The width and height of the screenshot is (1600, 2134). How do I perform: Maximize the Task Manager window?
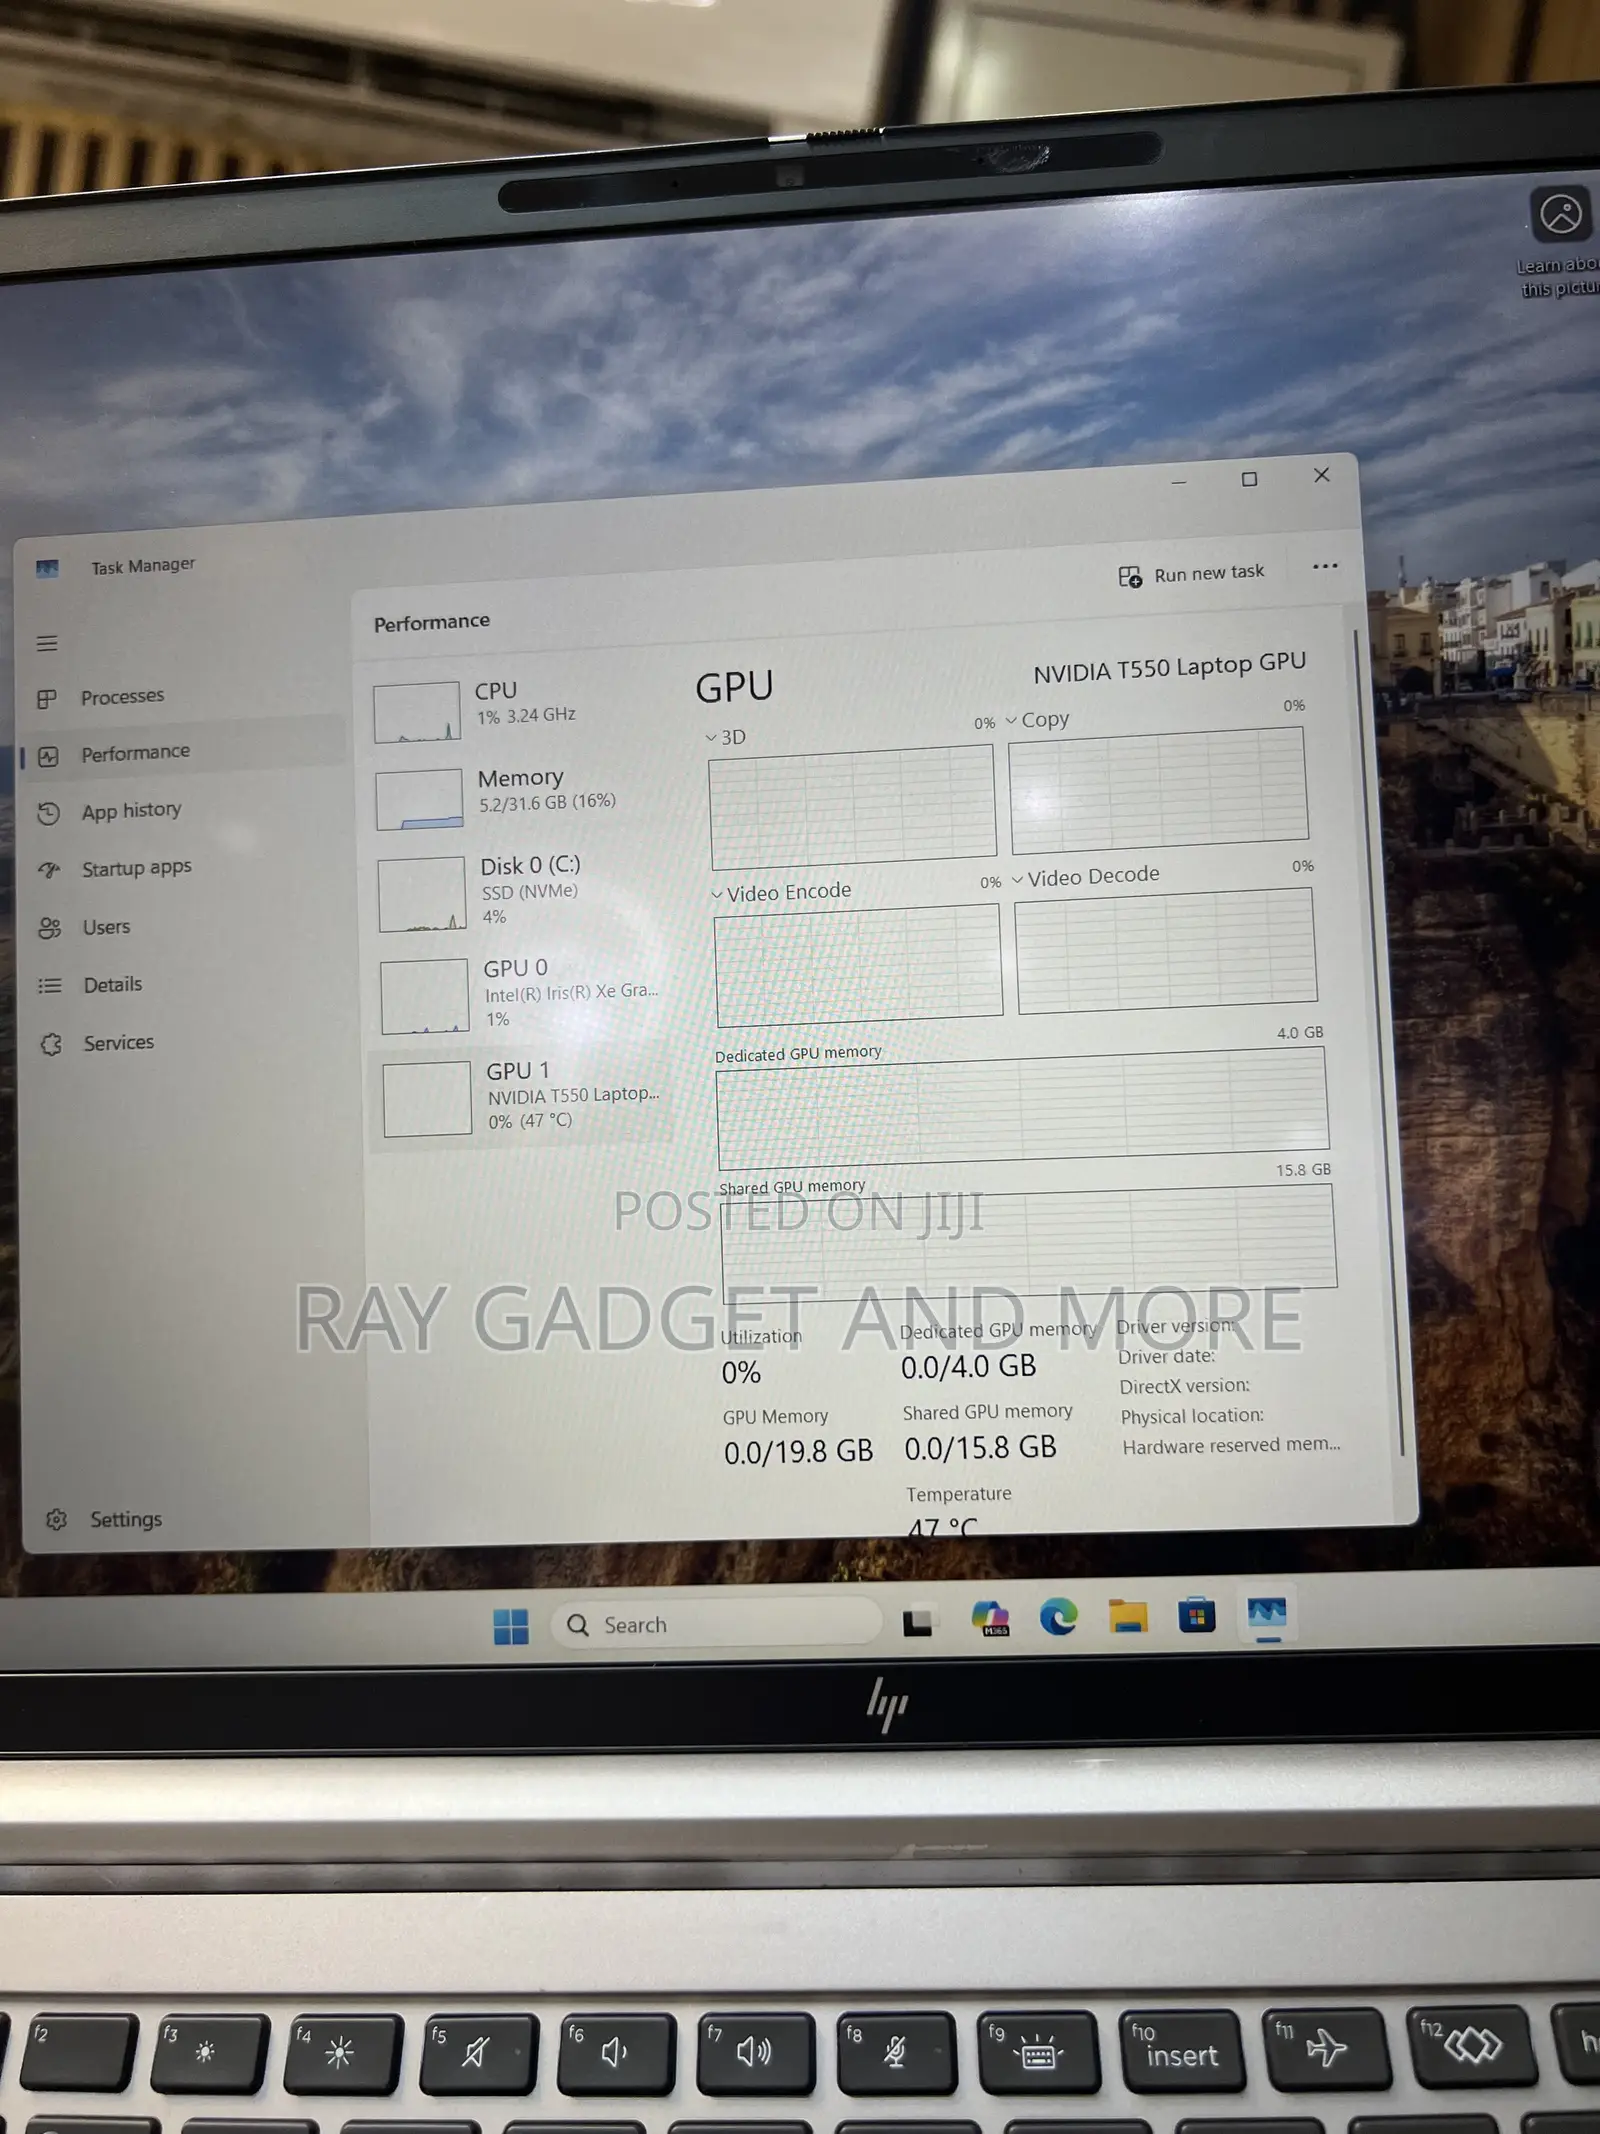(x=1249, y=479)
